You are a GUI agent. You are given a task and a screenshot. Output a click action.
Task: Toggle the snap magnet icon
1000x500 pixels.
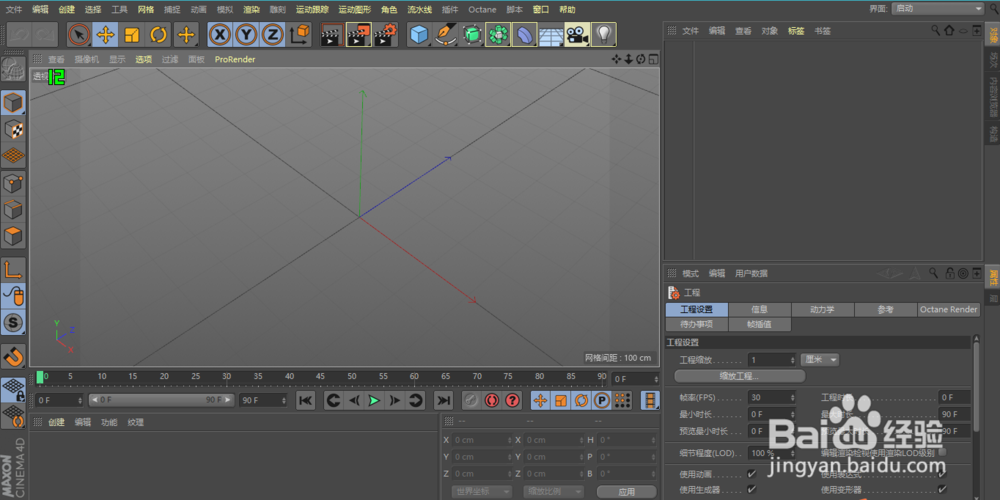point(13,357)
